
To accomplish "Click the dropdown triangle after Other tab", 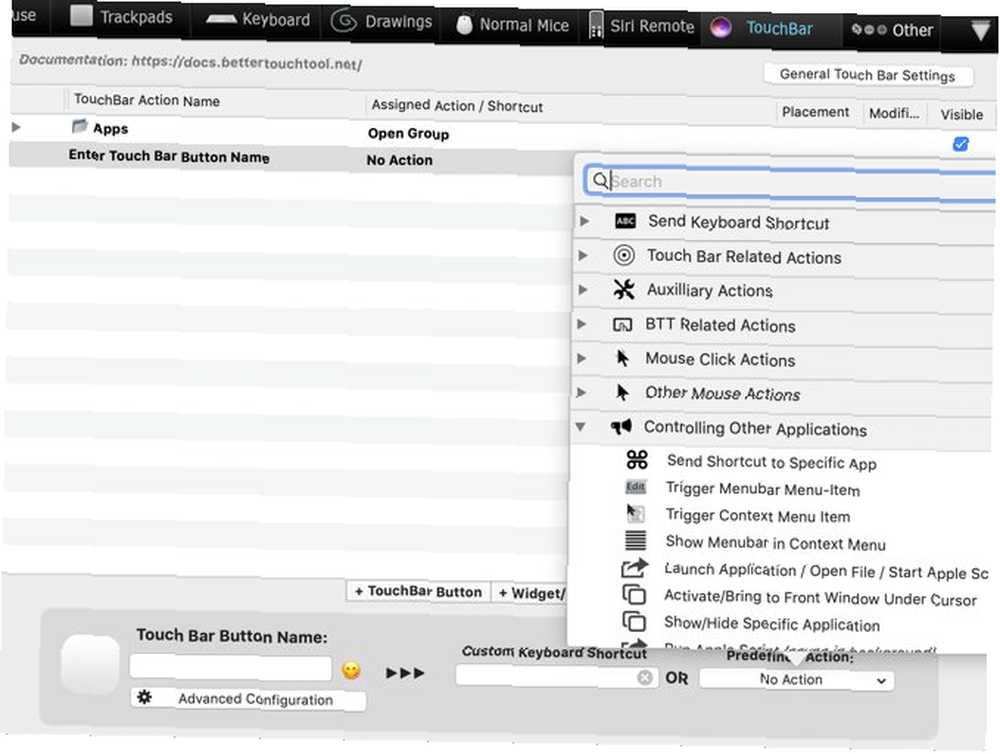I will pyautogui.click(x=981, y=30).
